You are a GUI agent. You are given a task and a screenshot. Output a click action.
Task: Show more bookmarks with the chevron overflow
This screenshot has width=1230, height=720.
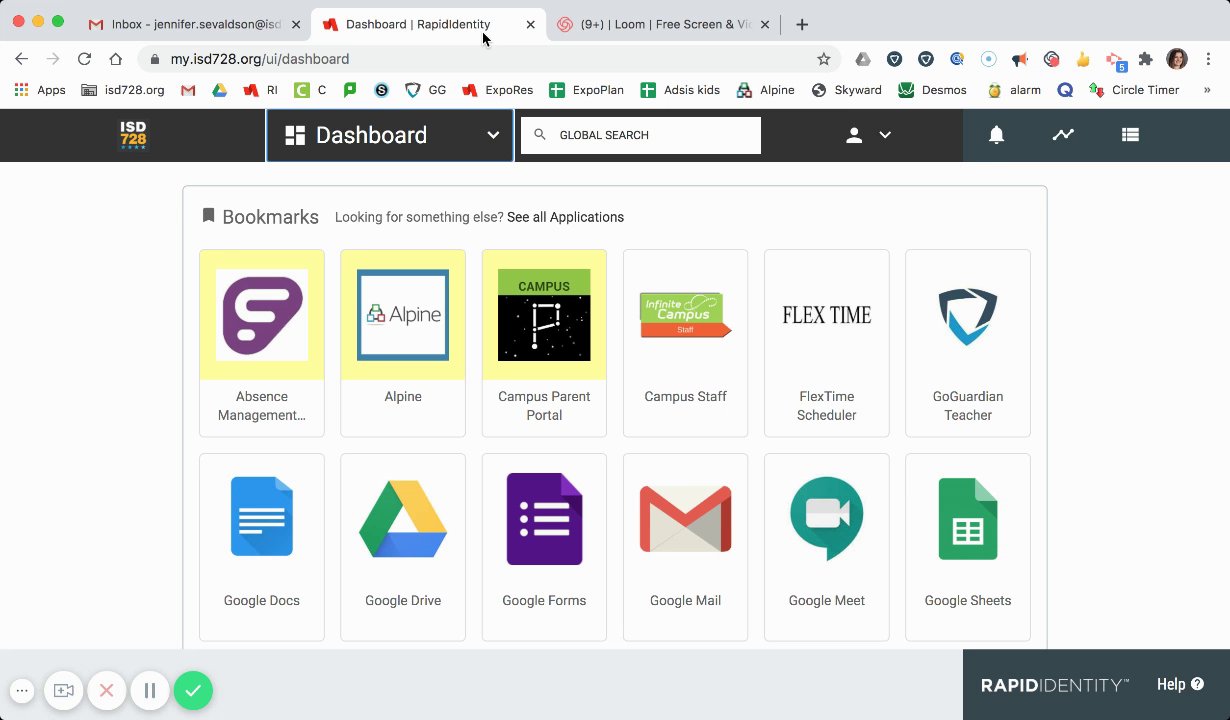coord(1207,90)
